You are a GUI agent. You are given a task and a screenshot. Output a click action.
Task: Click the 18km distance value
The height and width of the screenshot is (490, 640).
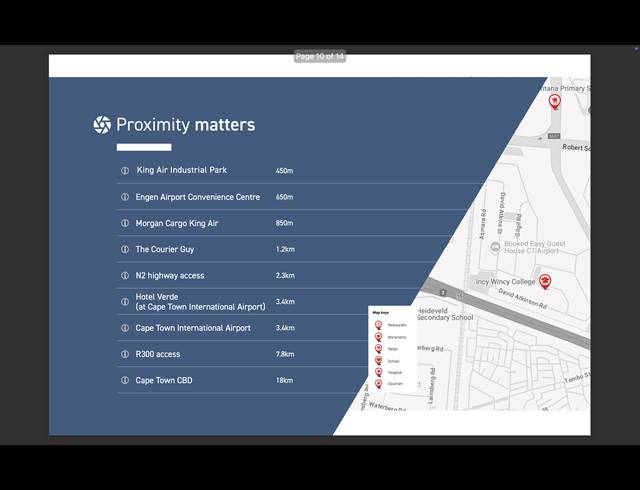pos(284,381)
